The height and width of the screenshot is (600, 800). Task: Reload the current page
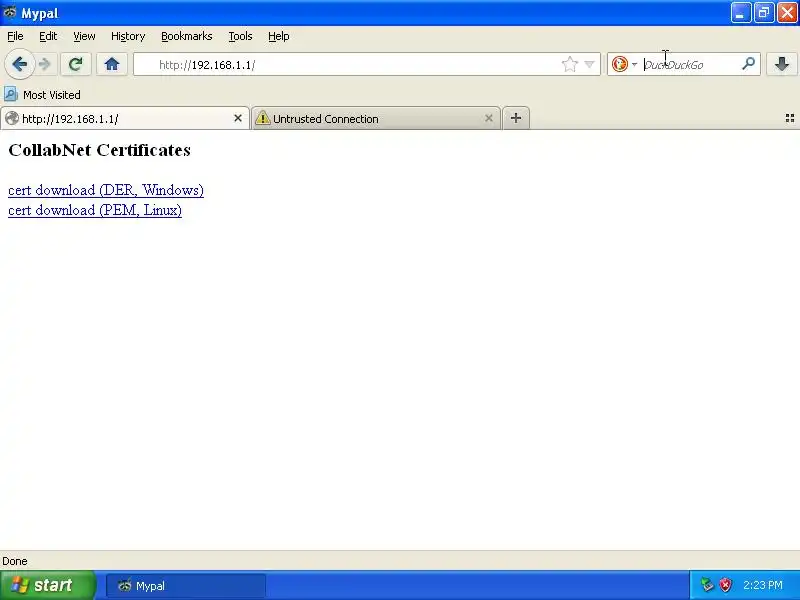76,64
